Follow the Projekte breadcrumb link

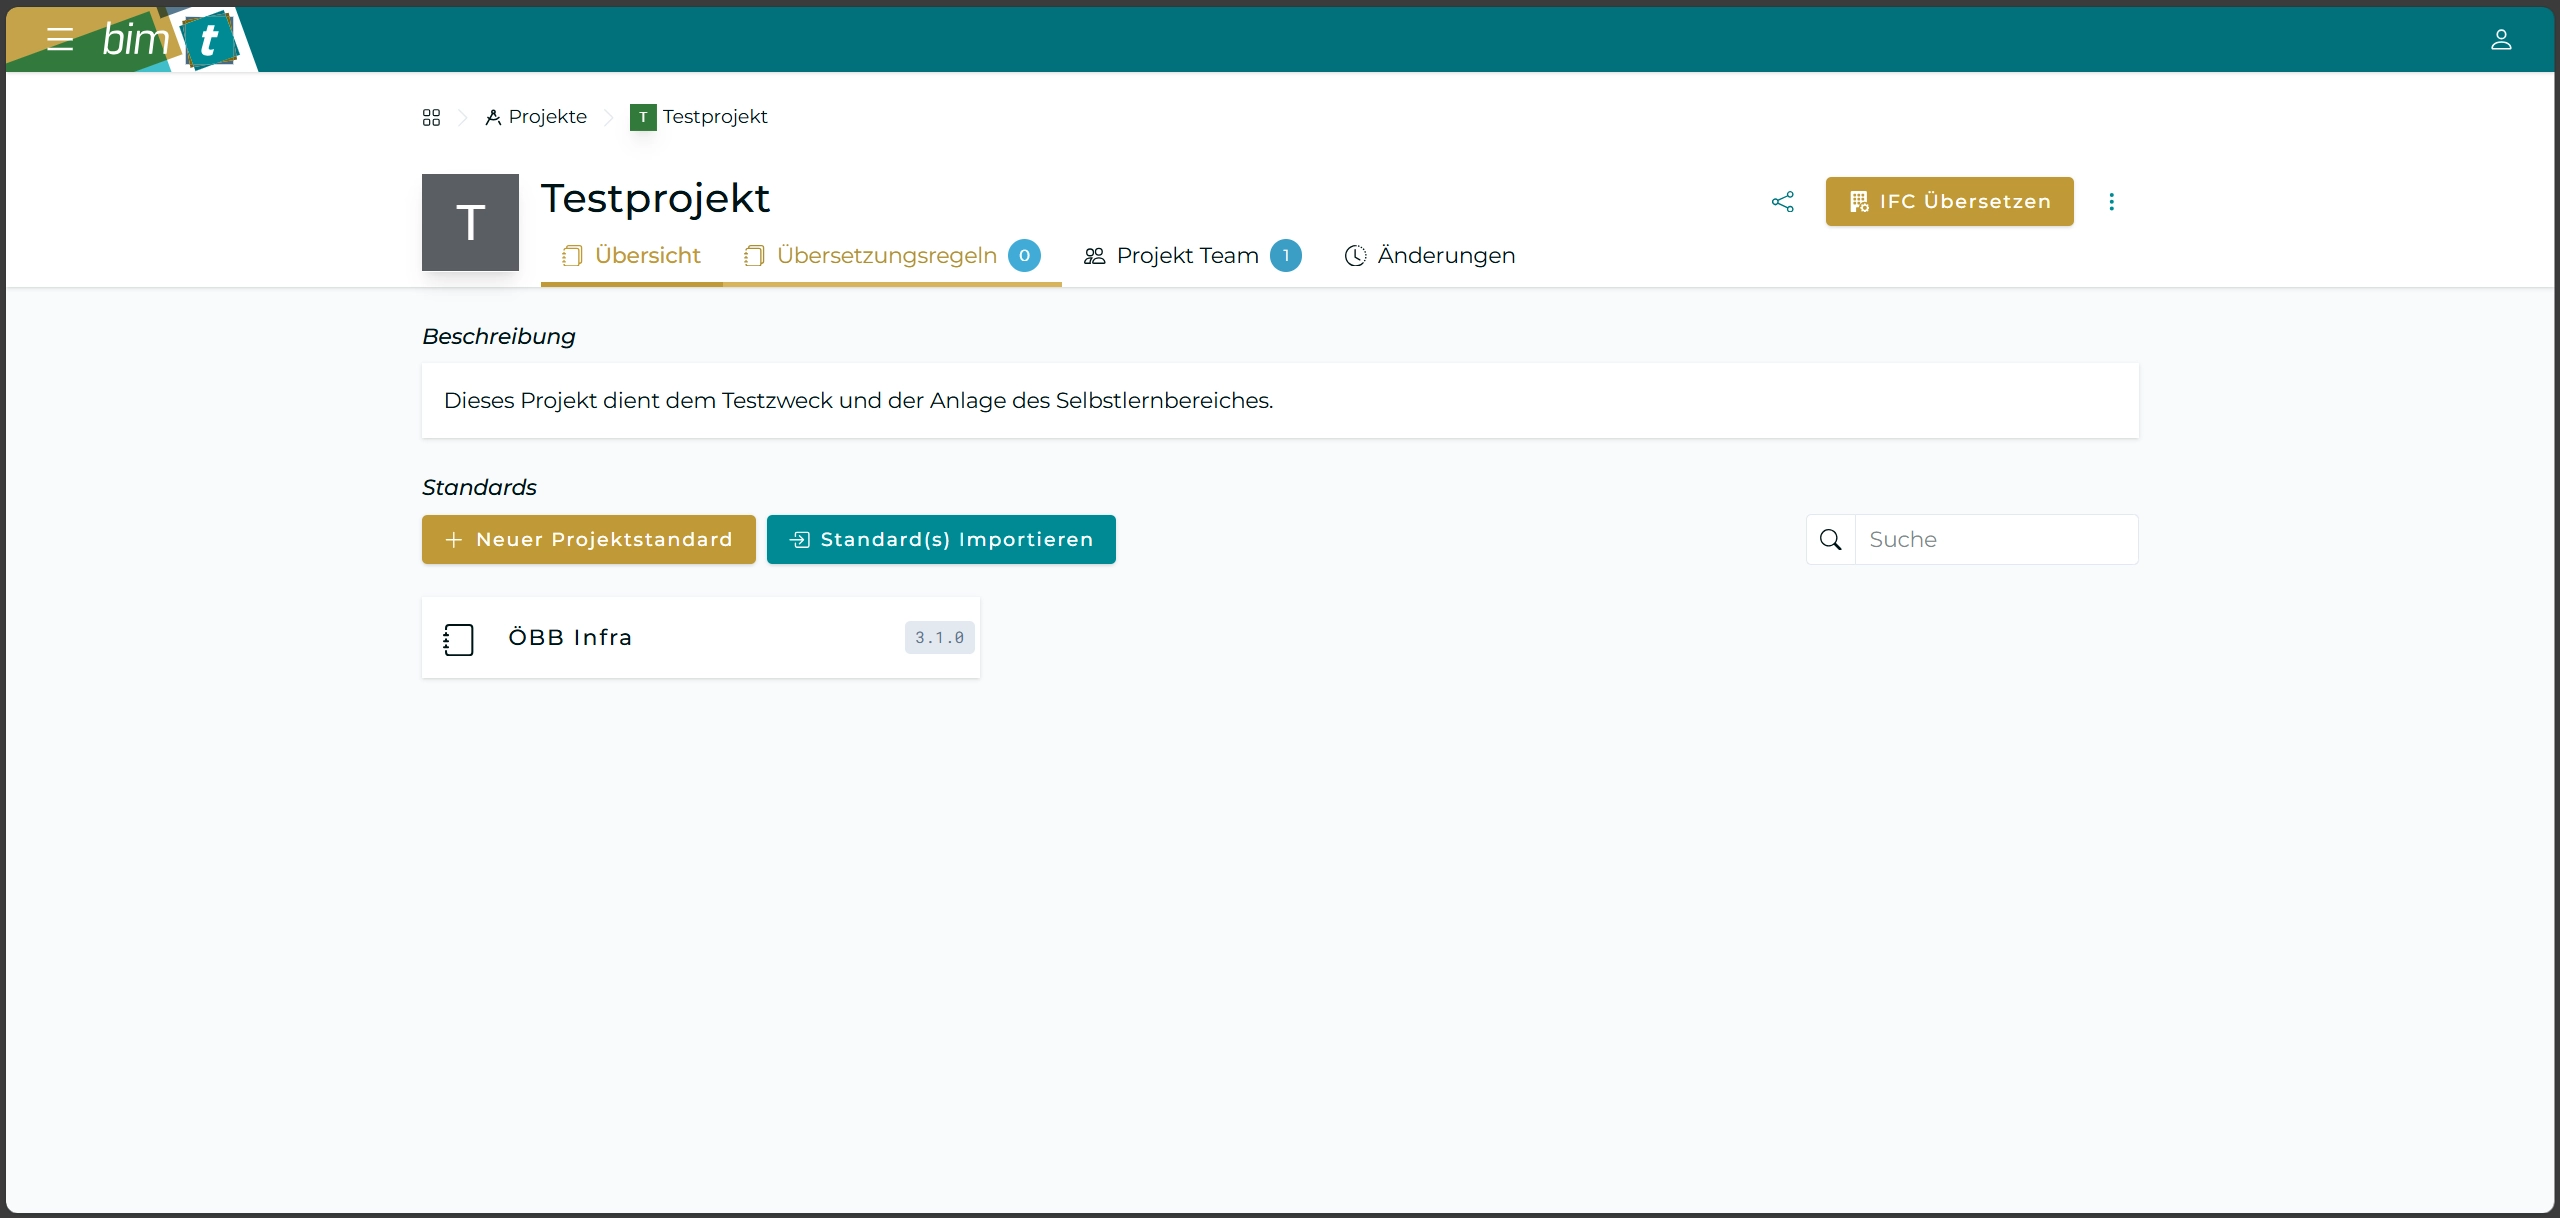tap(547, 116)
